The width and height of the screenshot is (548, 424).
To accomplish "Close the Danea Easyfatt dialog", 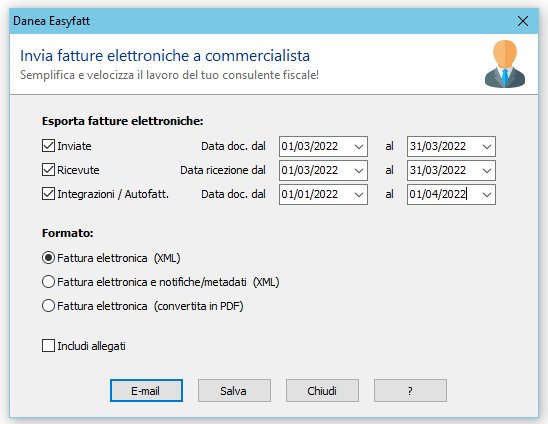I will [523, 21].
